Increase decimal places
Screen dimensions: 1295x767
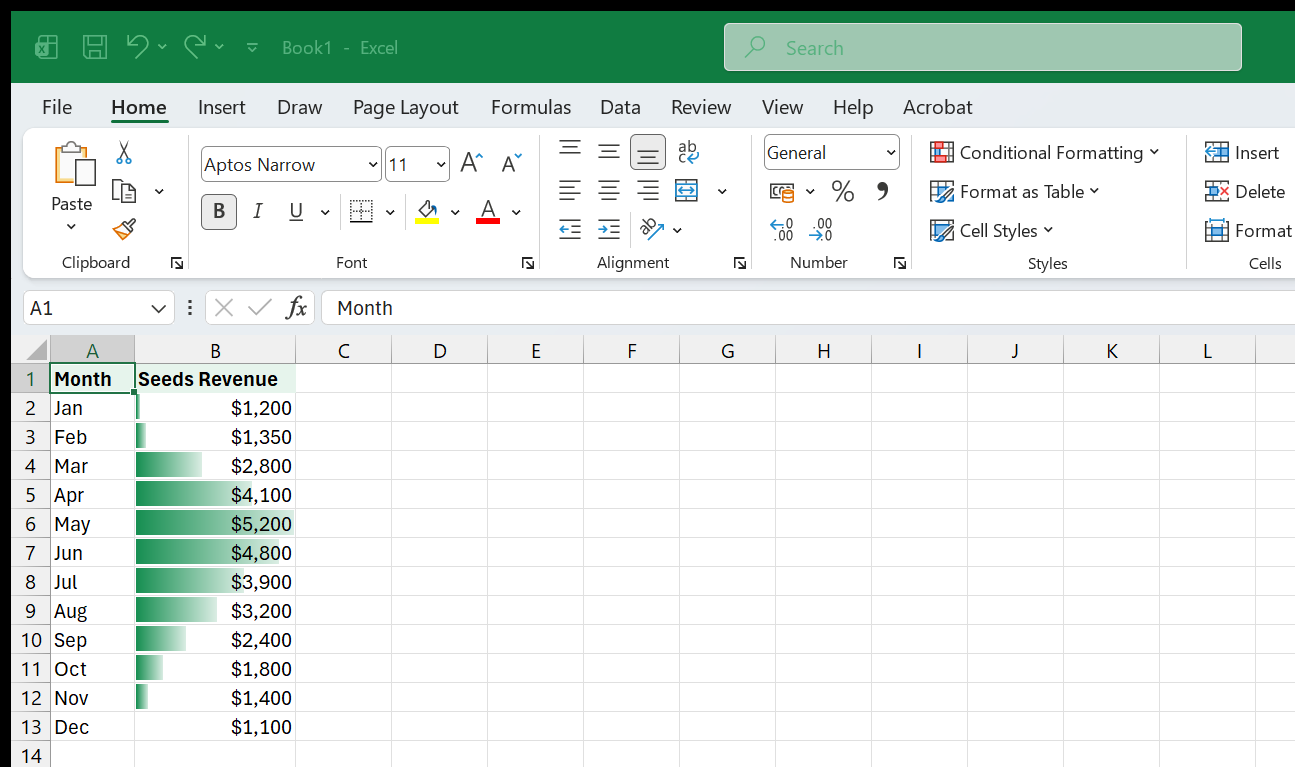782,230
